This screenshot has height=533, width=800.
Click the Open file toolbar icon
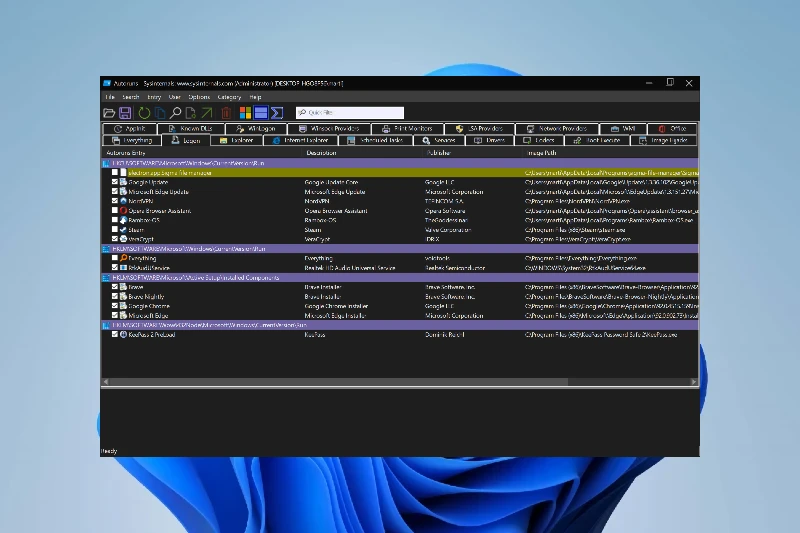click(109, 113)
